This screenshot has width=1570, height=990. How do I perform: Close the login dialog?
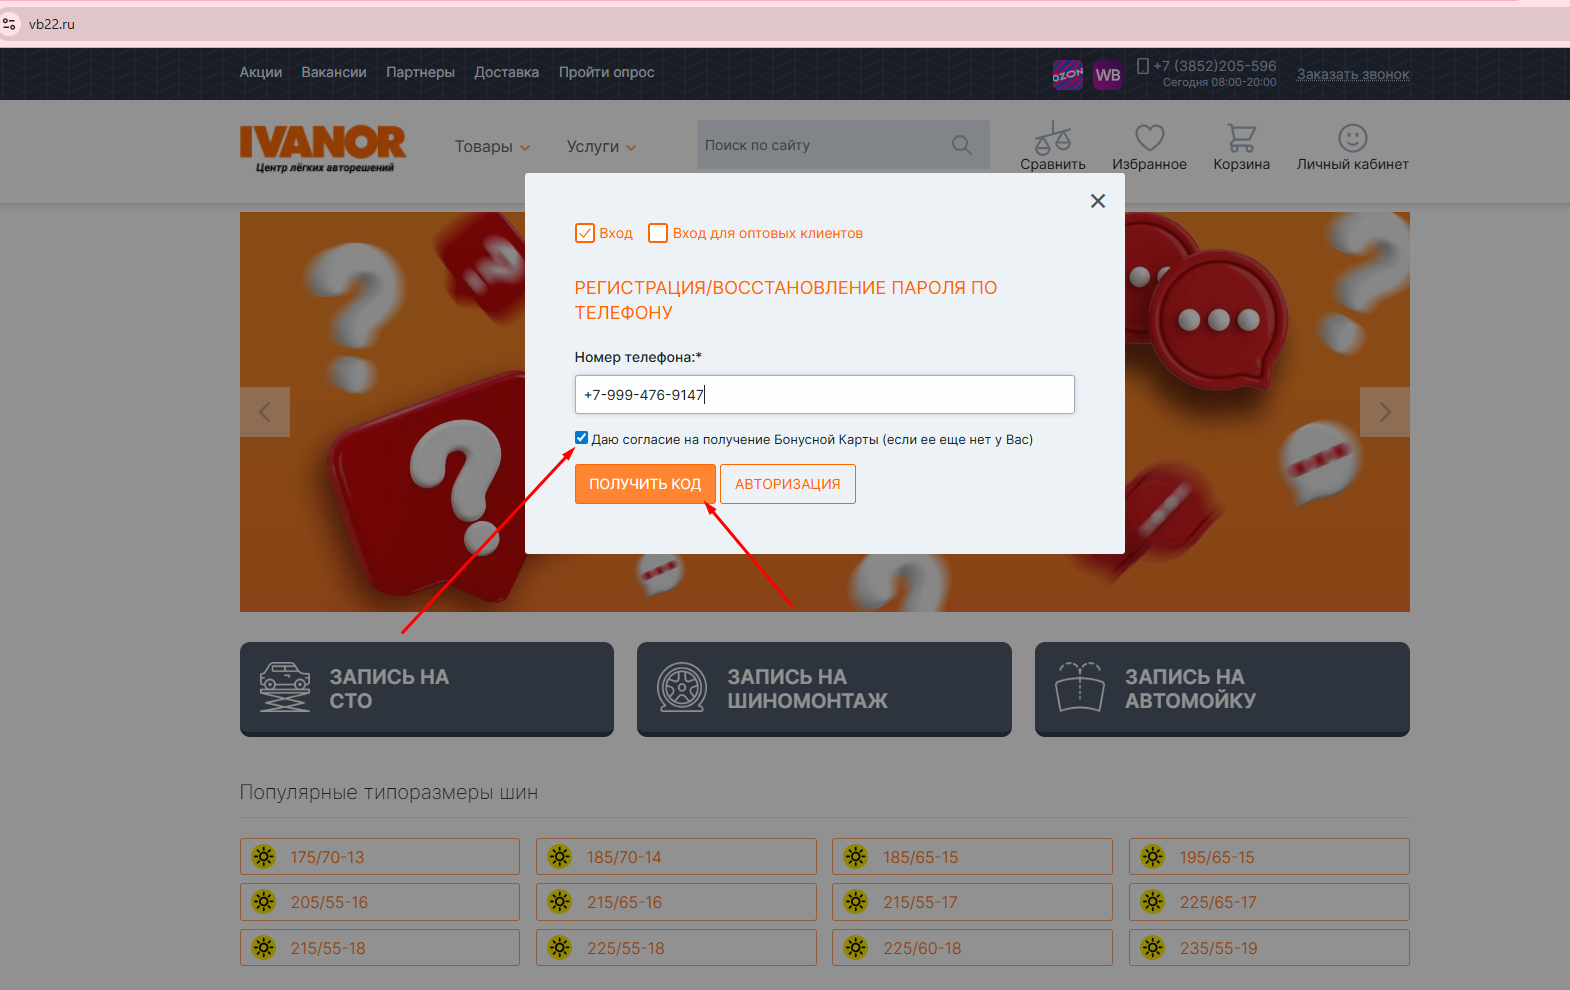pos(1097,201)
